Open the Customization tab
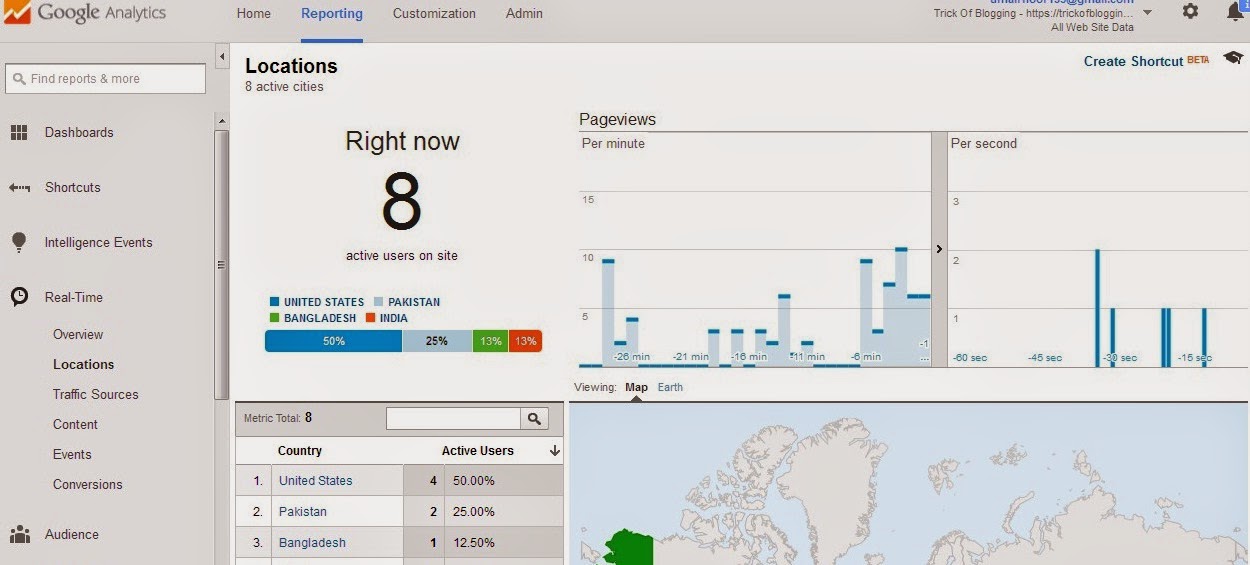 pyautogui.click(x=434, y=14)
